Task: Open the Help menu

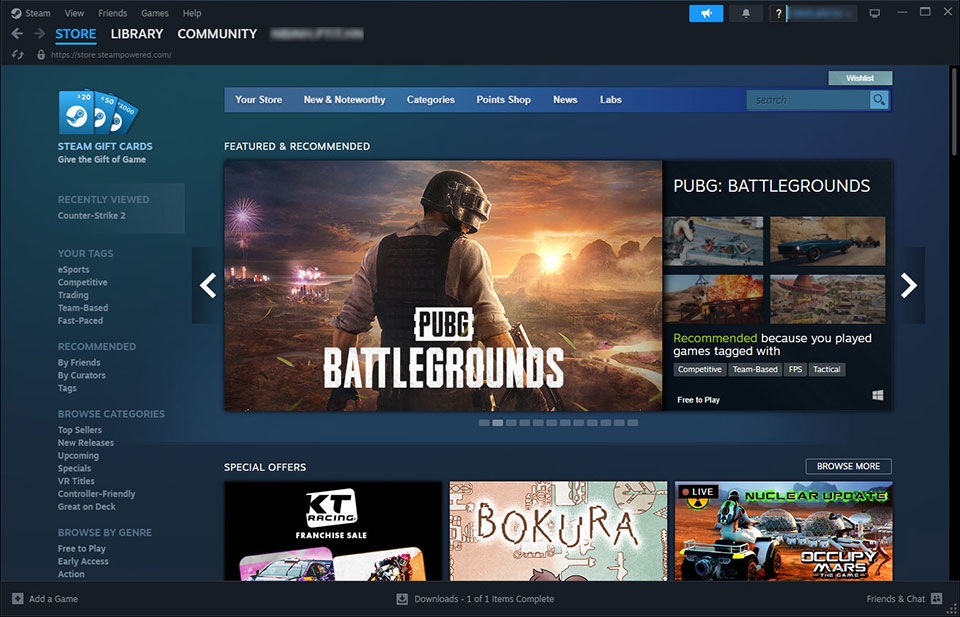Action: point(192,13)
